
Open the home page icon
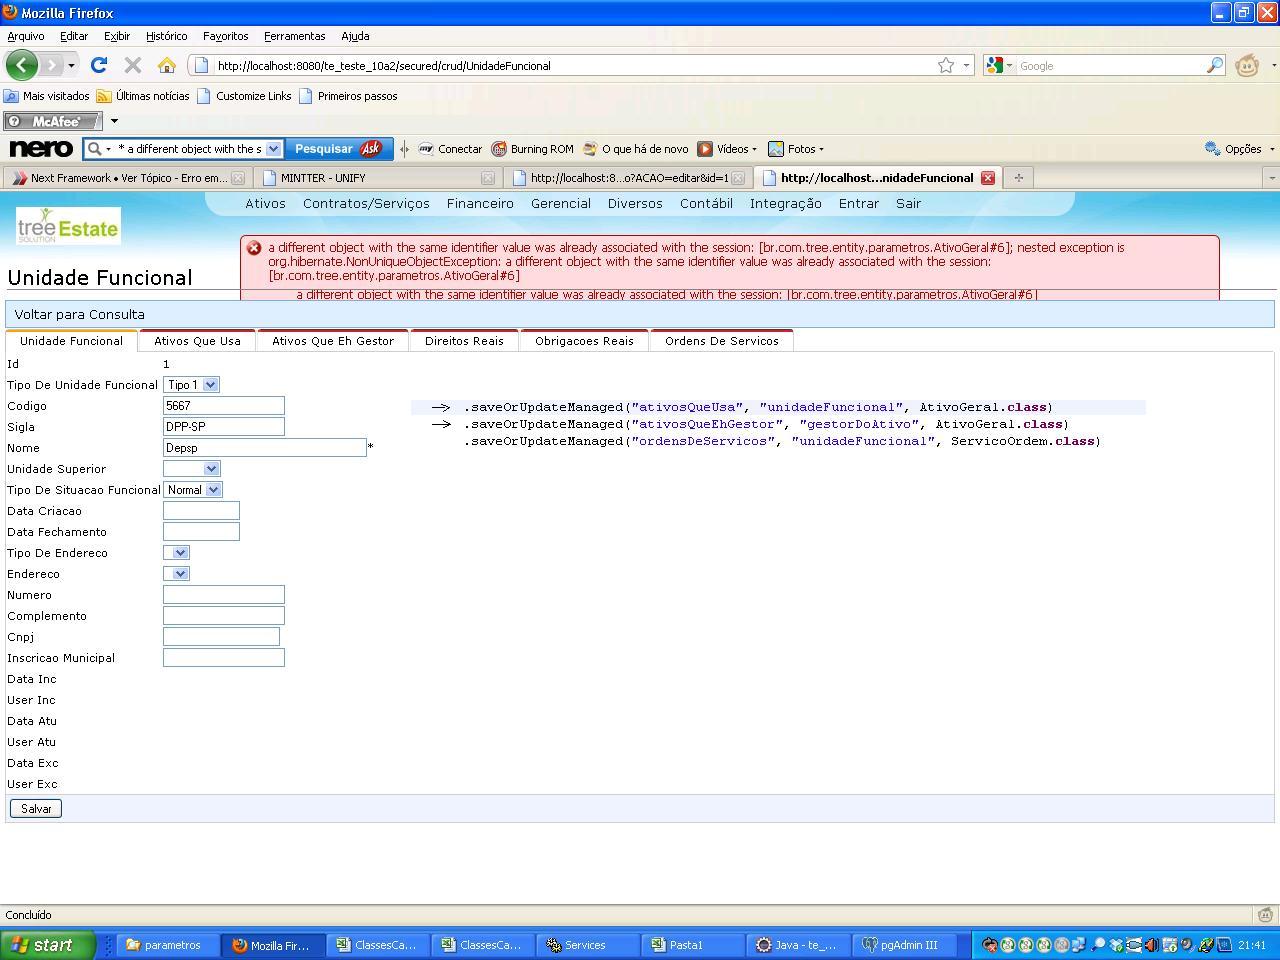point(167,65)
